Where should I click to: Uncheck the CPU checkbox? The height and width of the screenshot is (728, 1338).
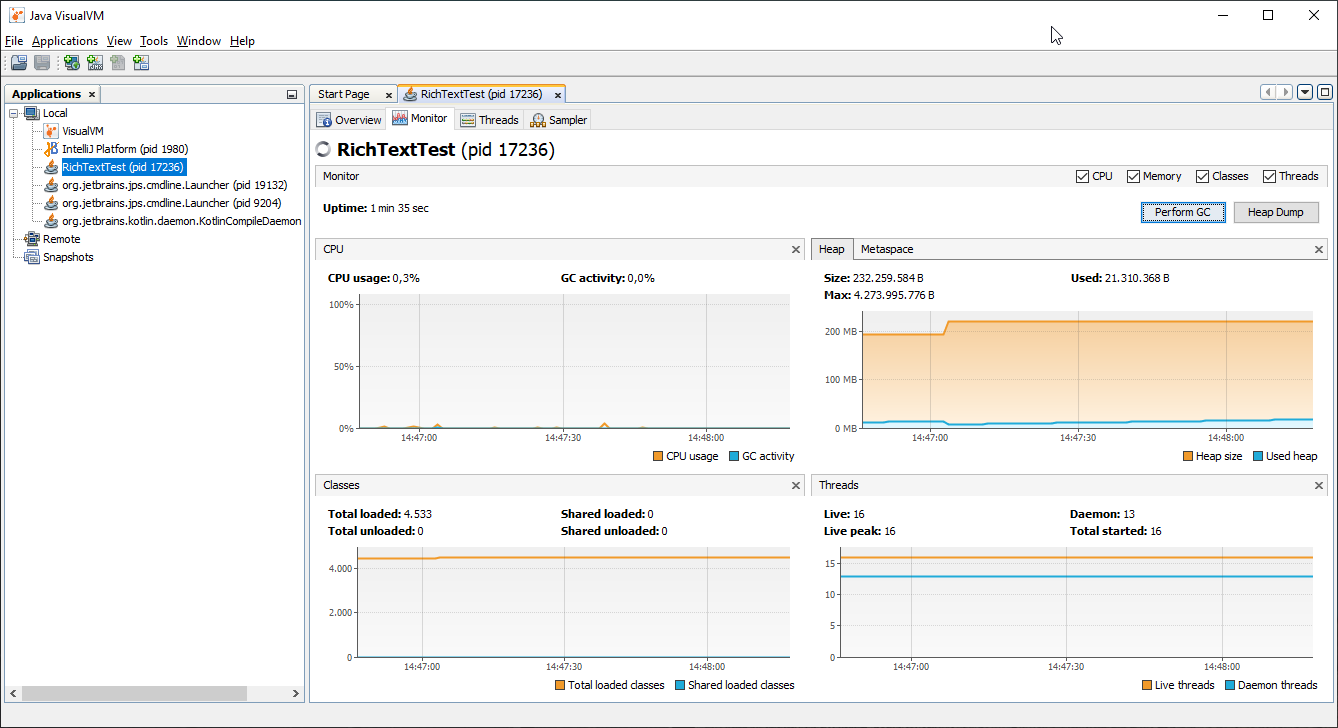pos(1082,176)
